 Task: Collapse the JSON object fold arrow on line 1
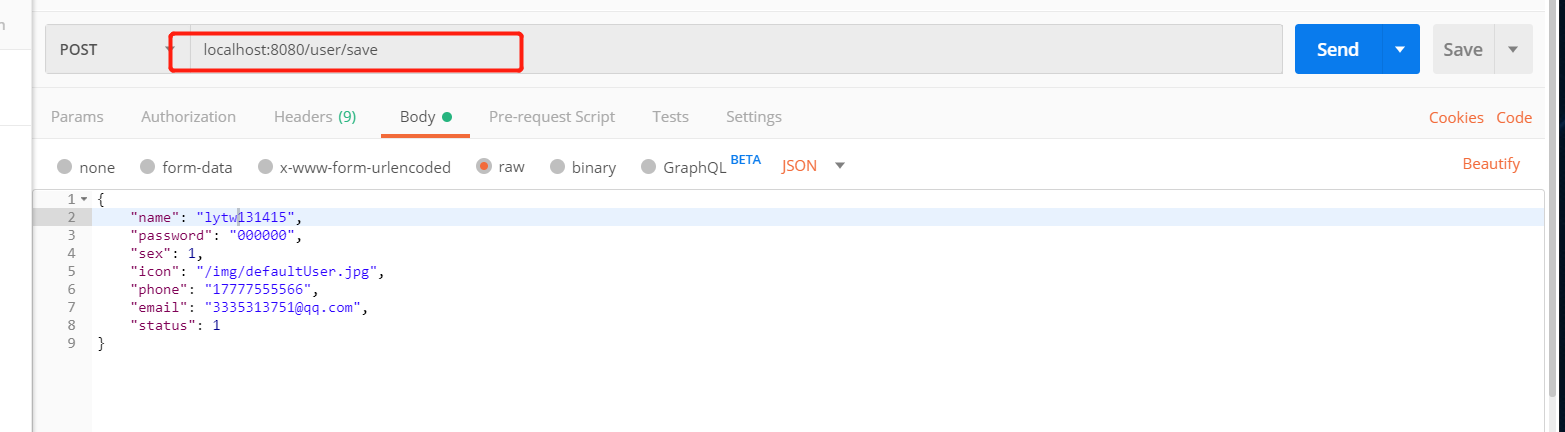click(84, 200)
